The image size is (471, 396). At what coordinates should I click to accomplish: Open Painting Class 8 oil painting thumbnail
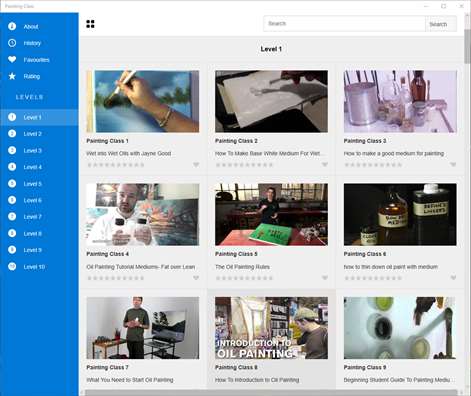coord(271,328)
